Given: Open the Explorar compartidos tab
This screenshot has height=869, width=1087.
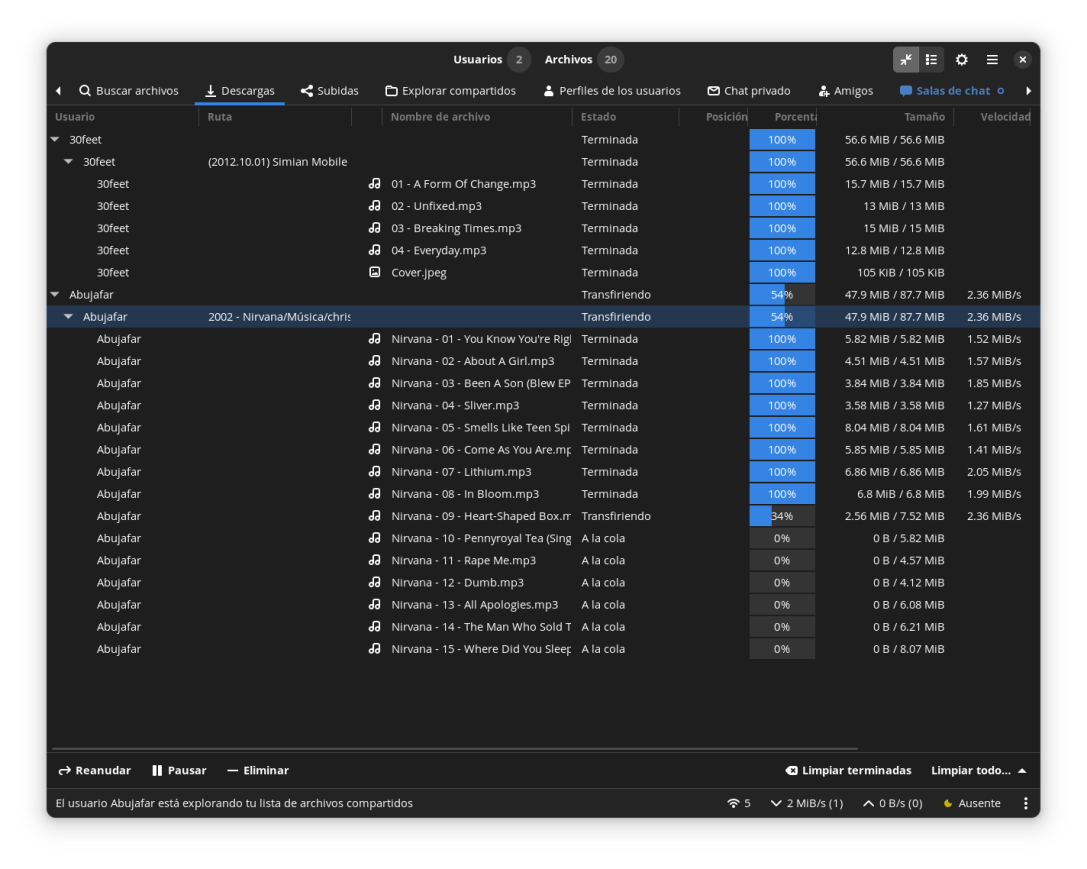Looking at the screenshot, I should [x=451, y=91].
